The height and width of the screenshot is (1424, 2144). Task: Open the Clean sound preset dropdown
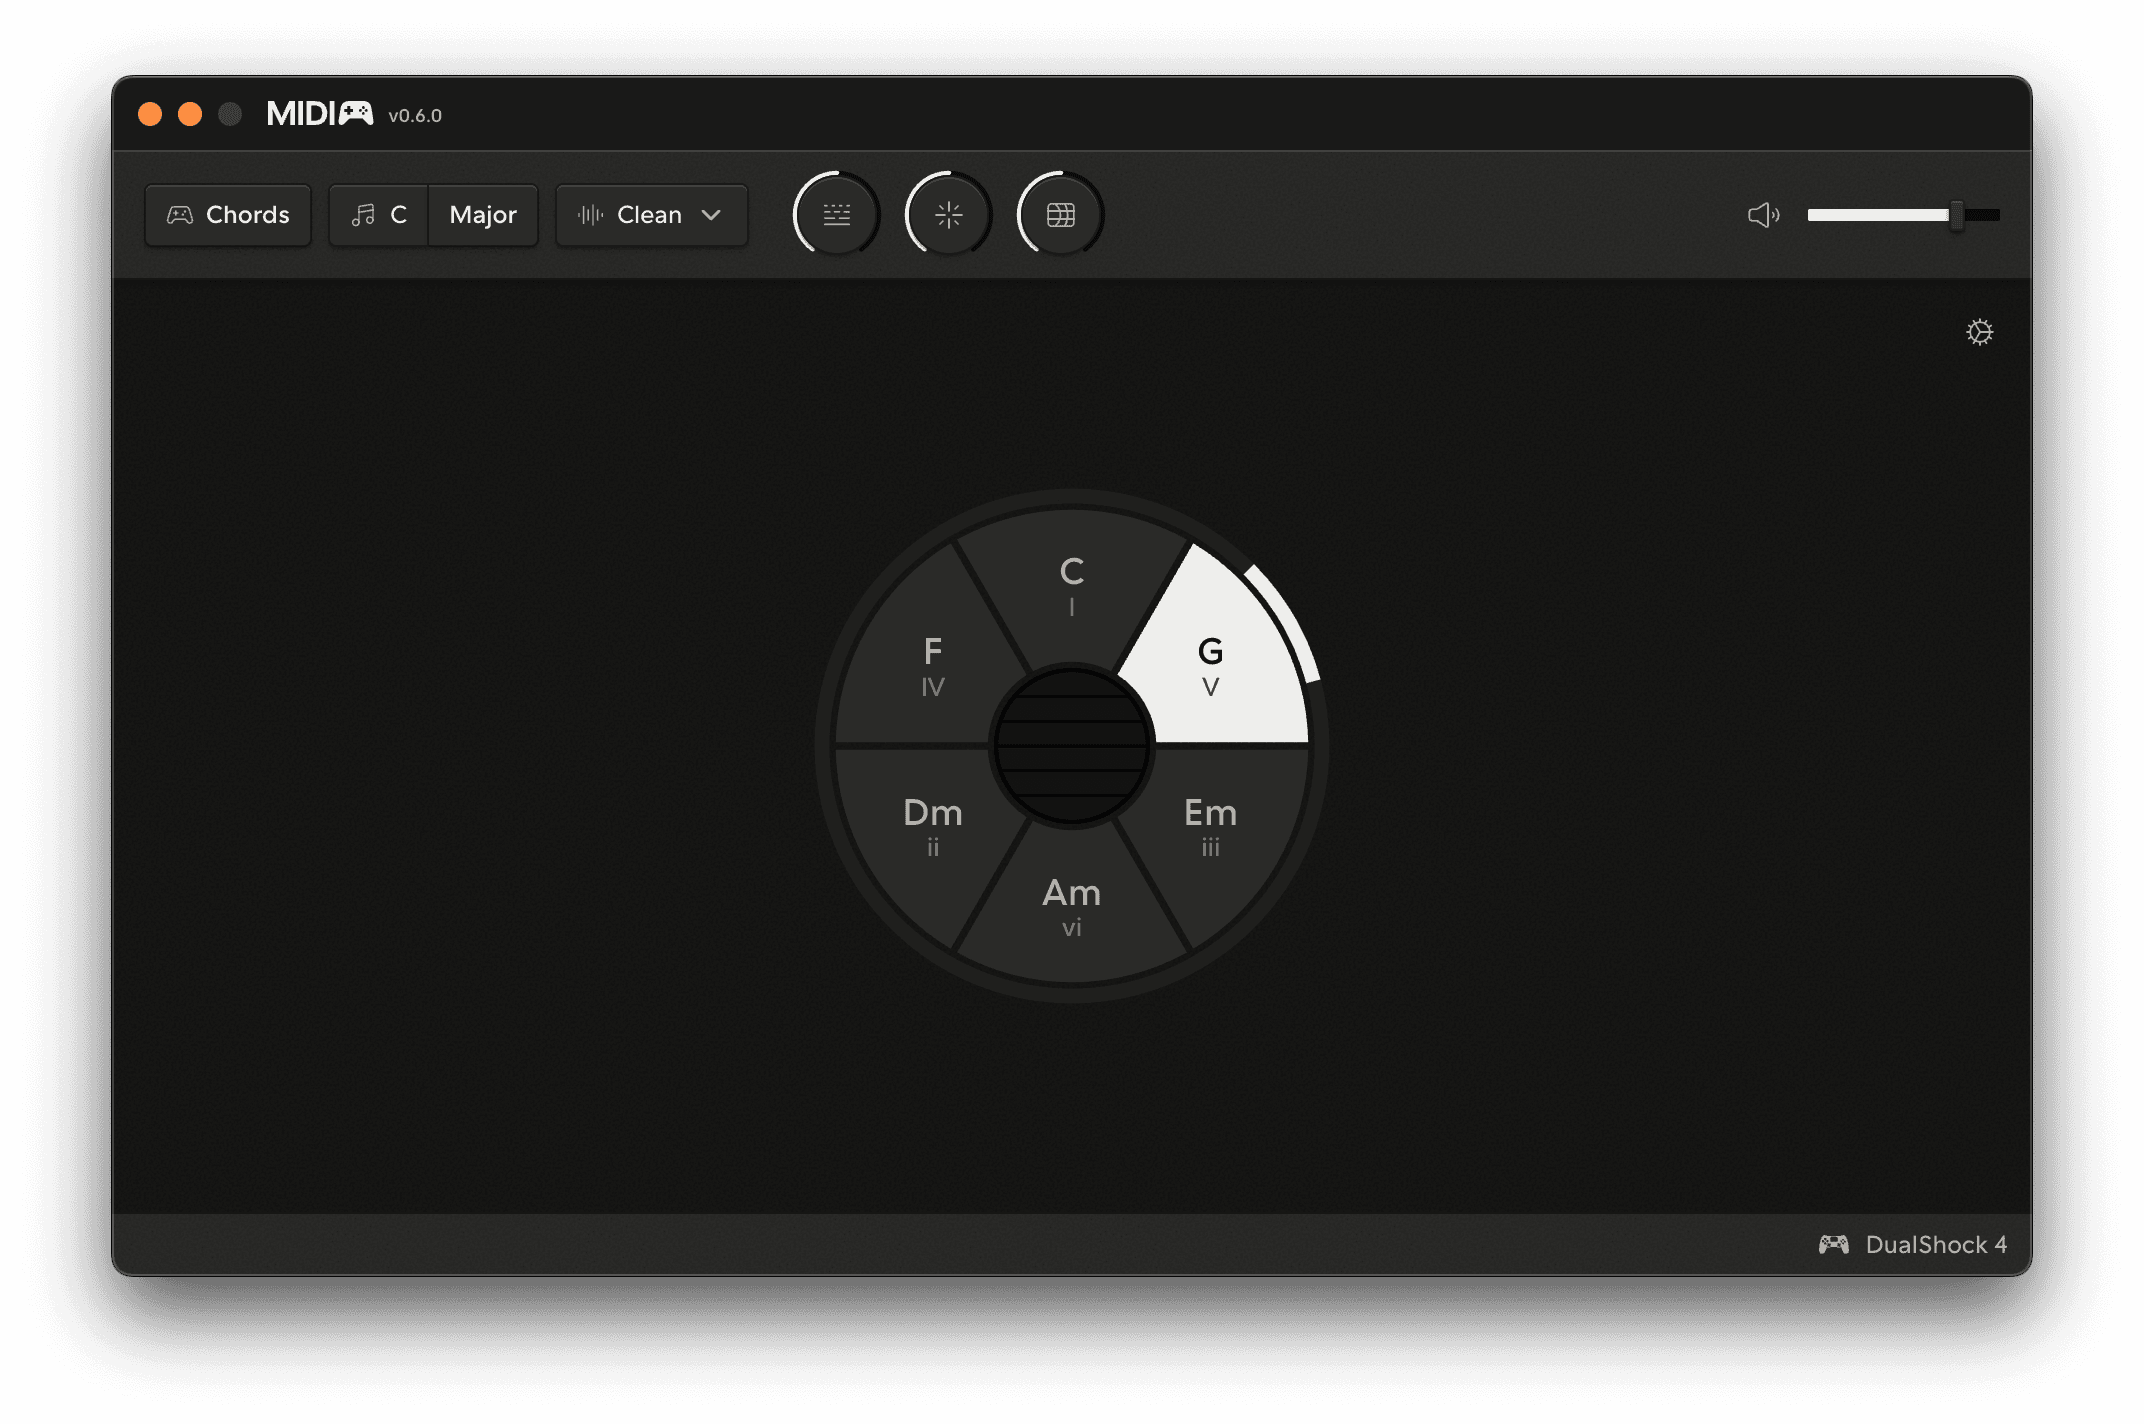point(651,215)
